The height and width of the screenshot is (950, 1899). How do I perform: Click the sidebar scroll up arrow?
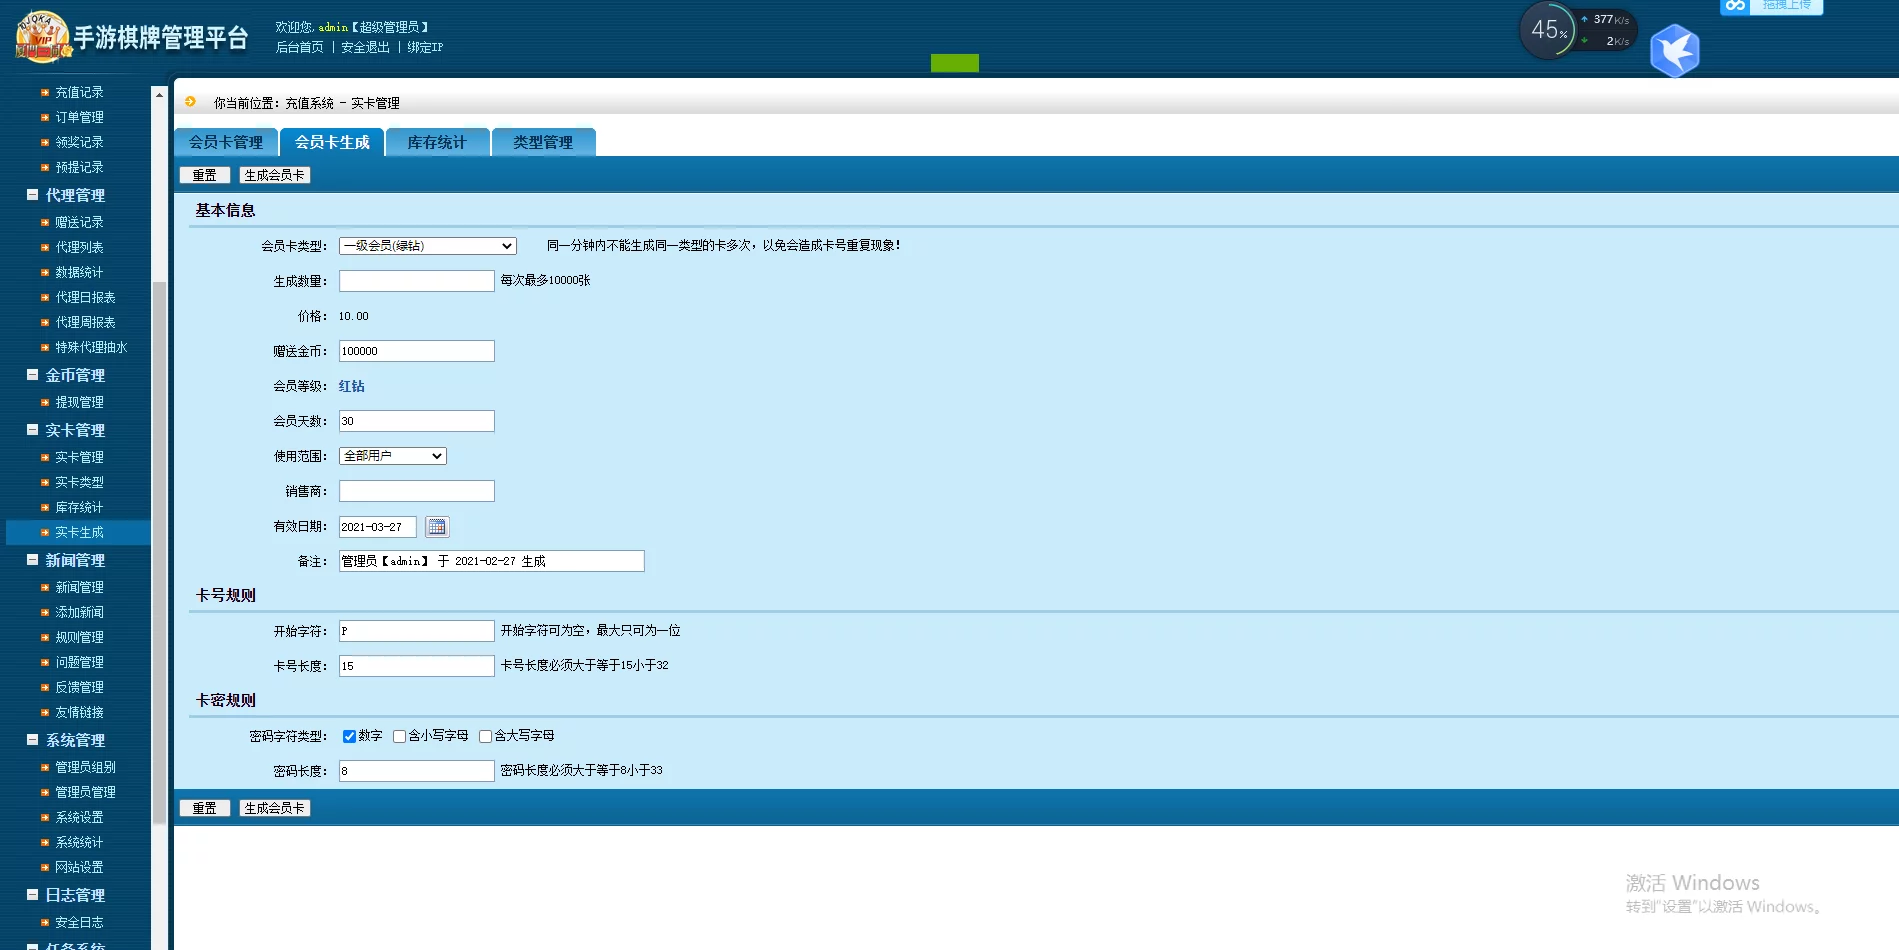(159, 93)
